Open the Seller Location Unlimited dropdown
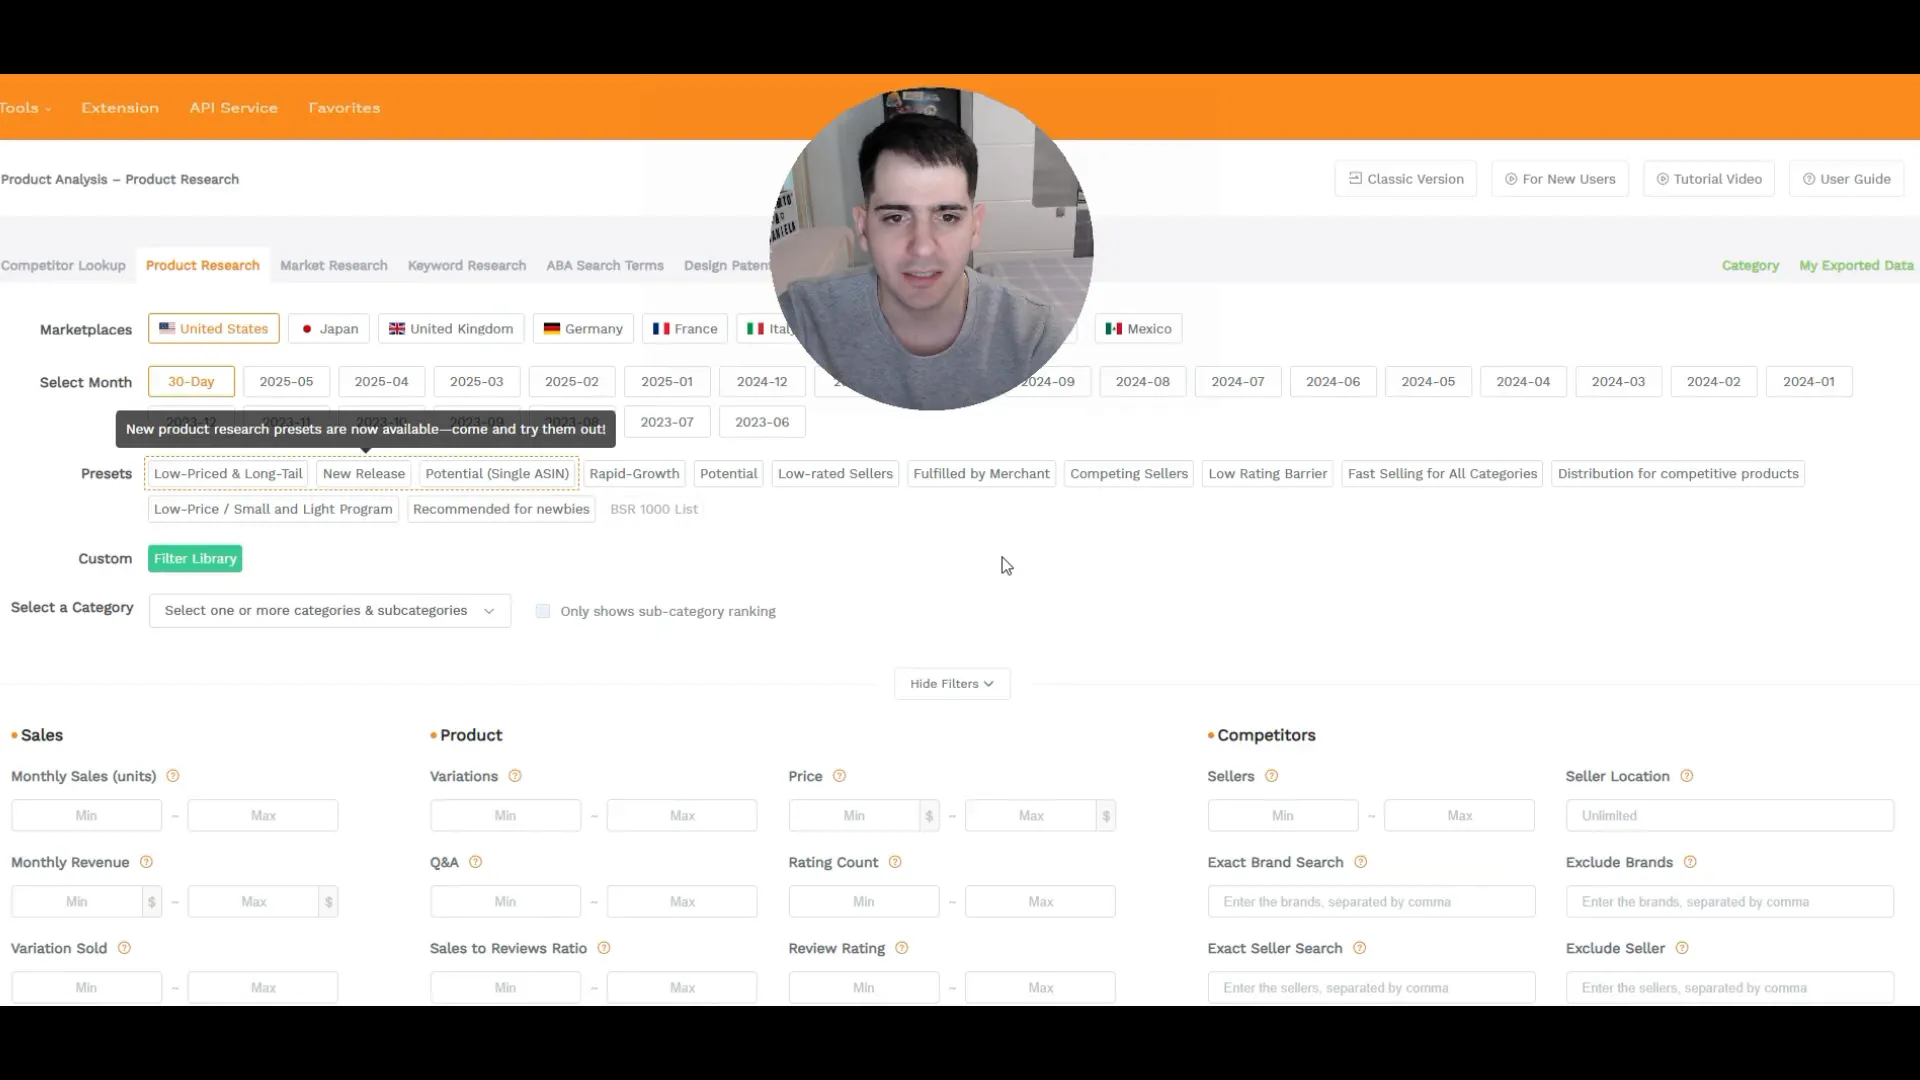The height and width of the screenshot is (1080, 1920). pos(1729,816)
